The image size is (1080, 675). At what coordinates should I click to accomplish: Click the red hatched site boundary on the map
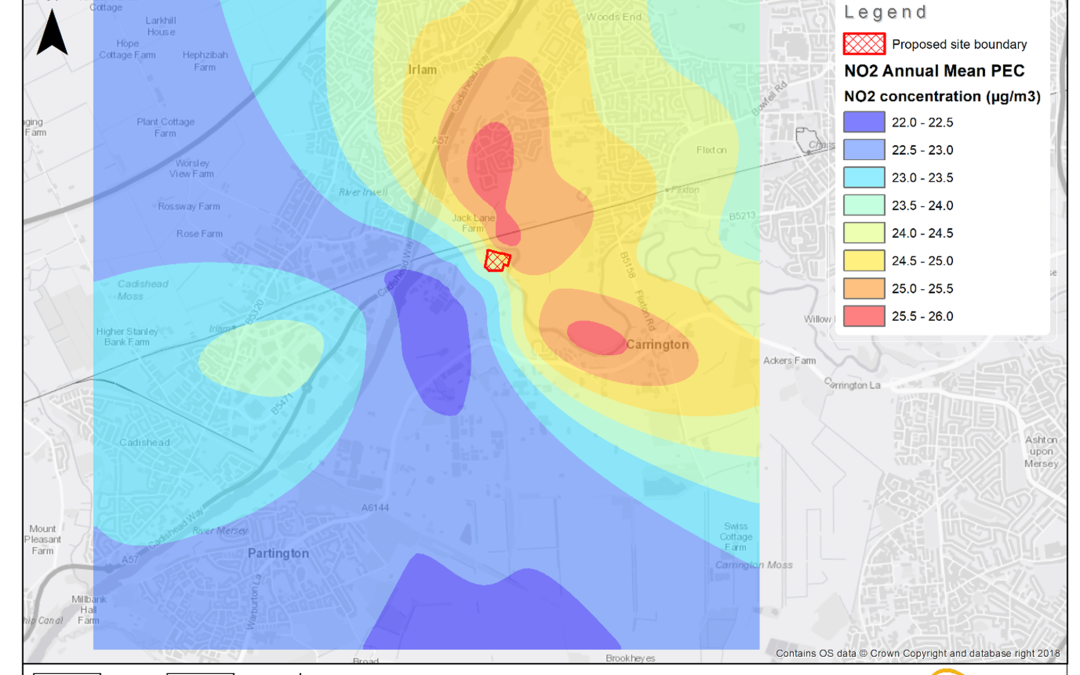click(497, 259)
